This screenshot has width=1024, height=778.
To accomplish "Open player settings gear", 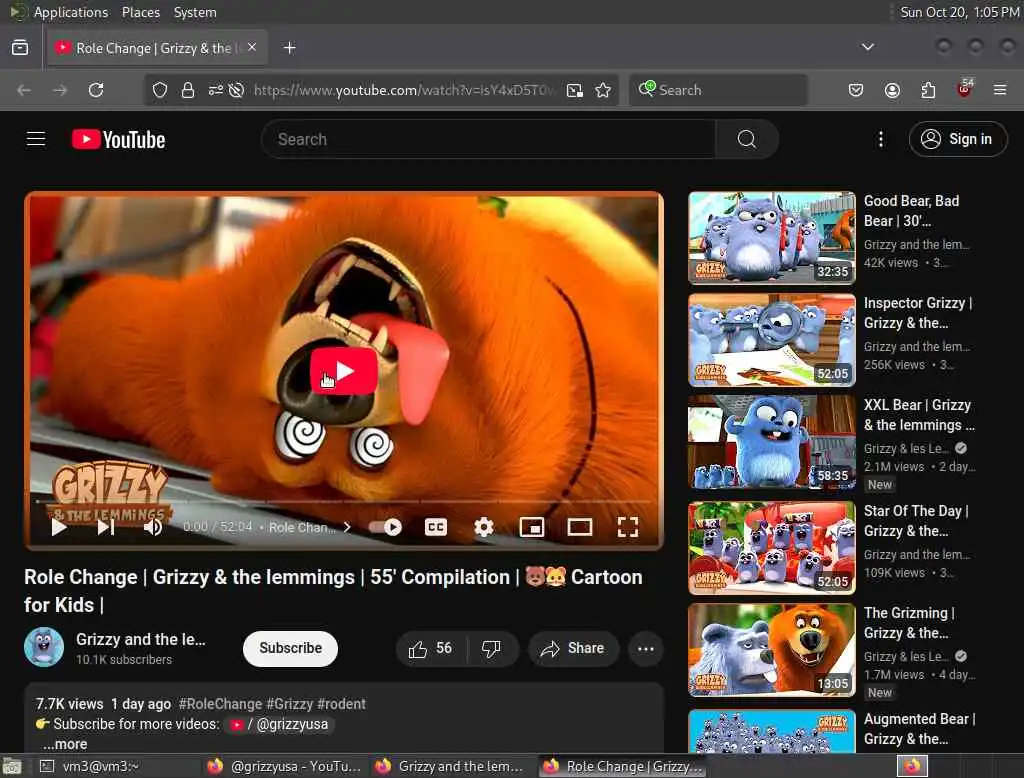I will coord(483,527).
